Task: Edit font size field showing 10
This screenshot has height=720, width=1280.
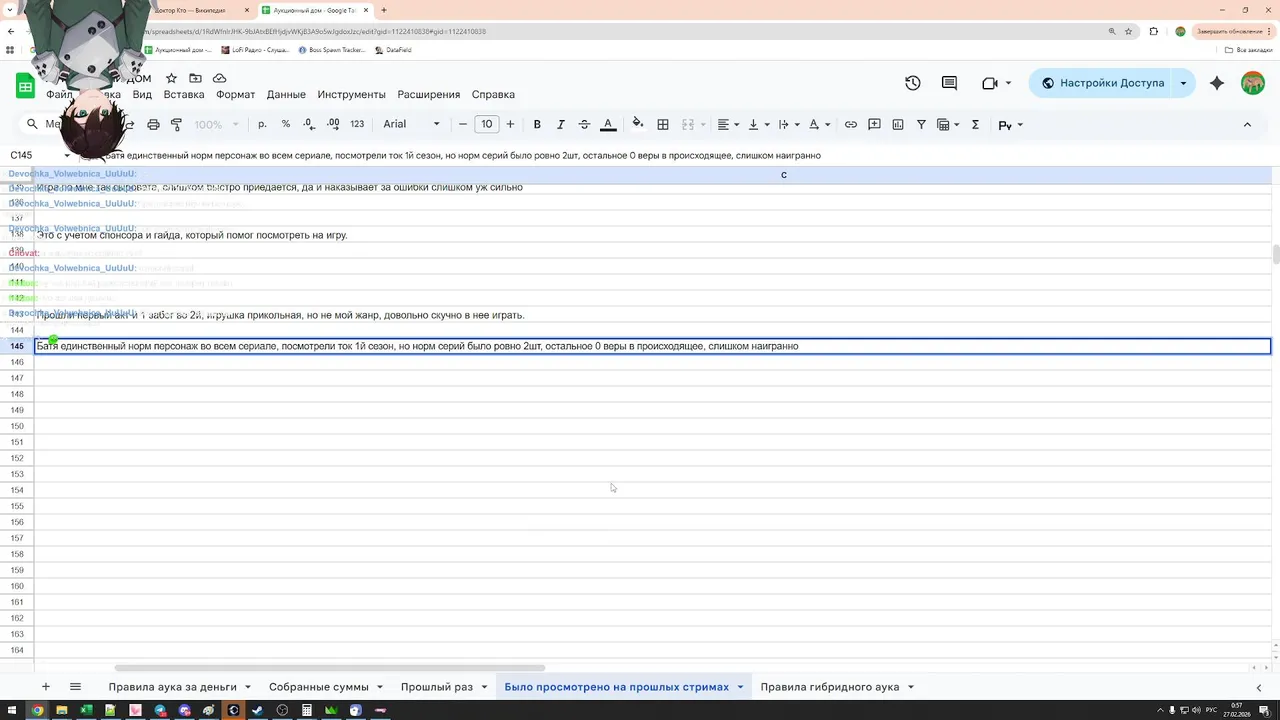Action: pos(487,124)
